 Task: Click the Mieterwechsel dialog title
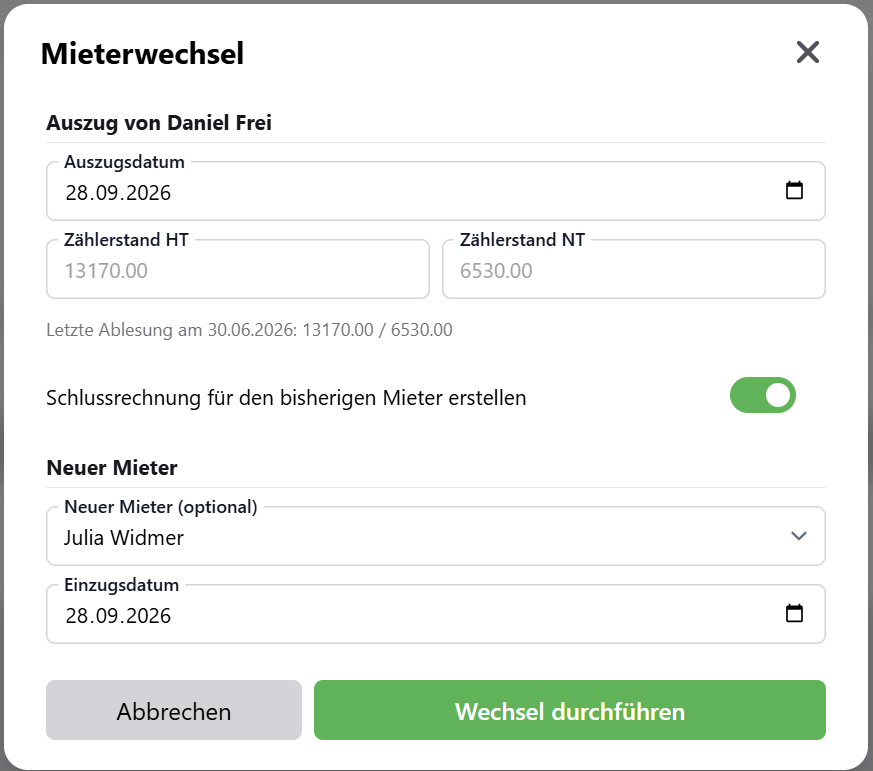pyautogui.click(x=143, y=53)
